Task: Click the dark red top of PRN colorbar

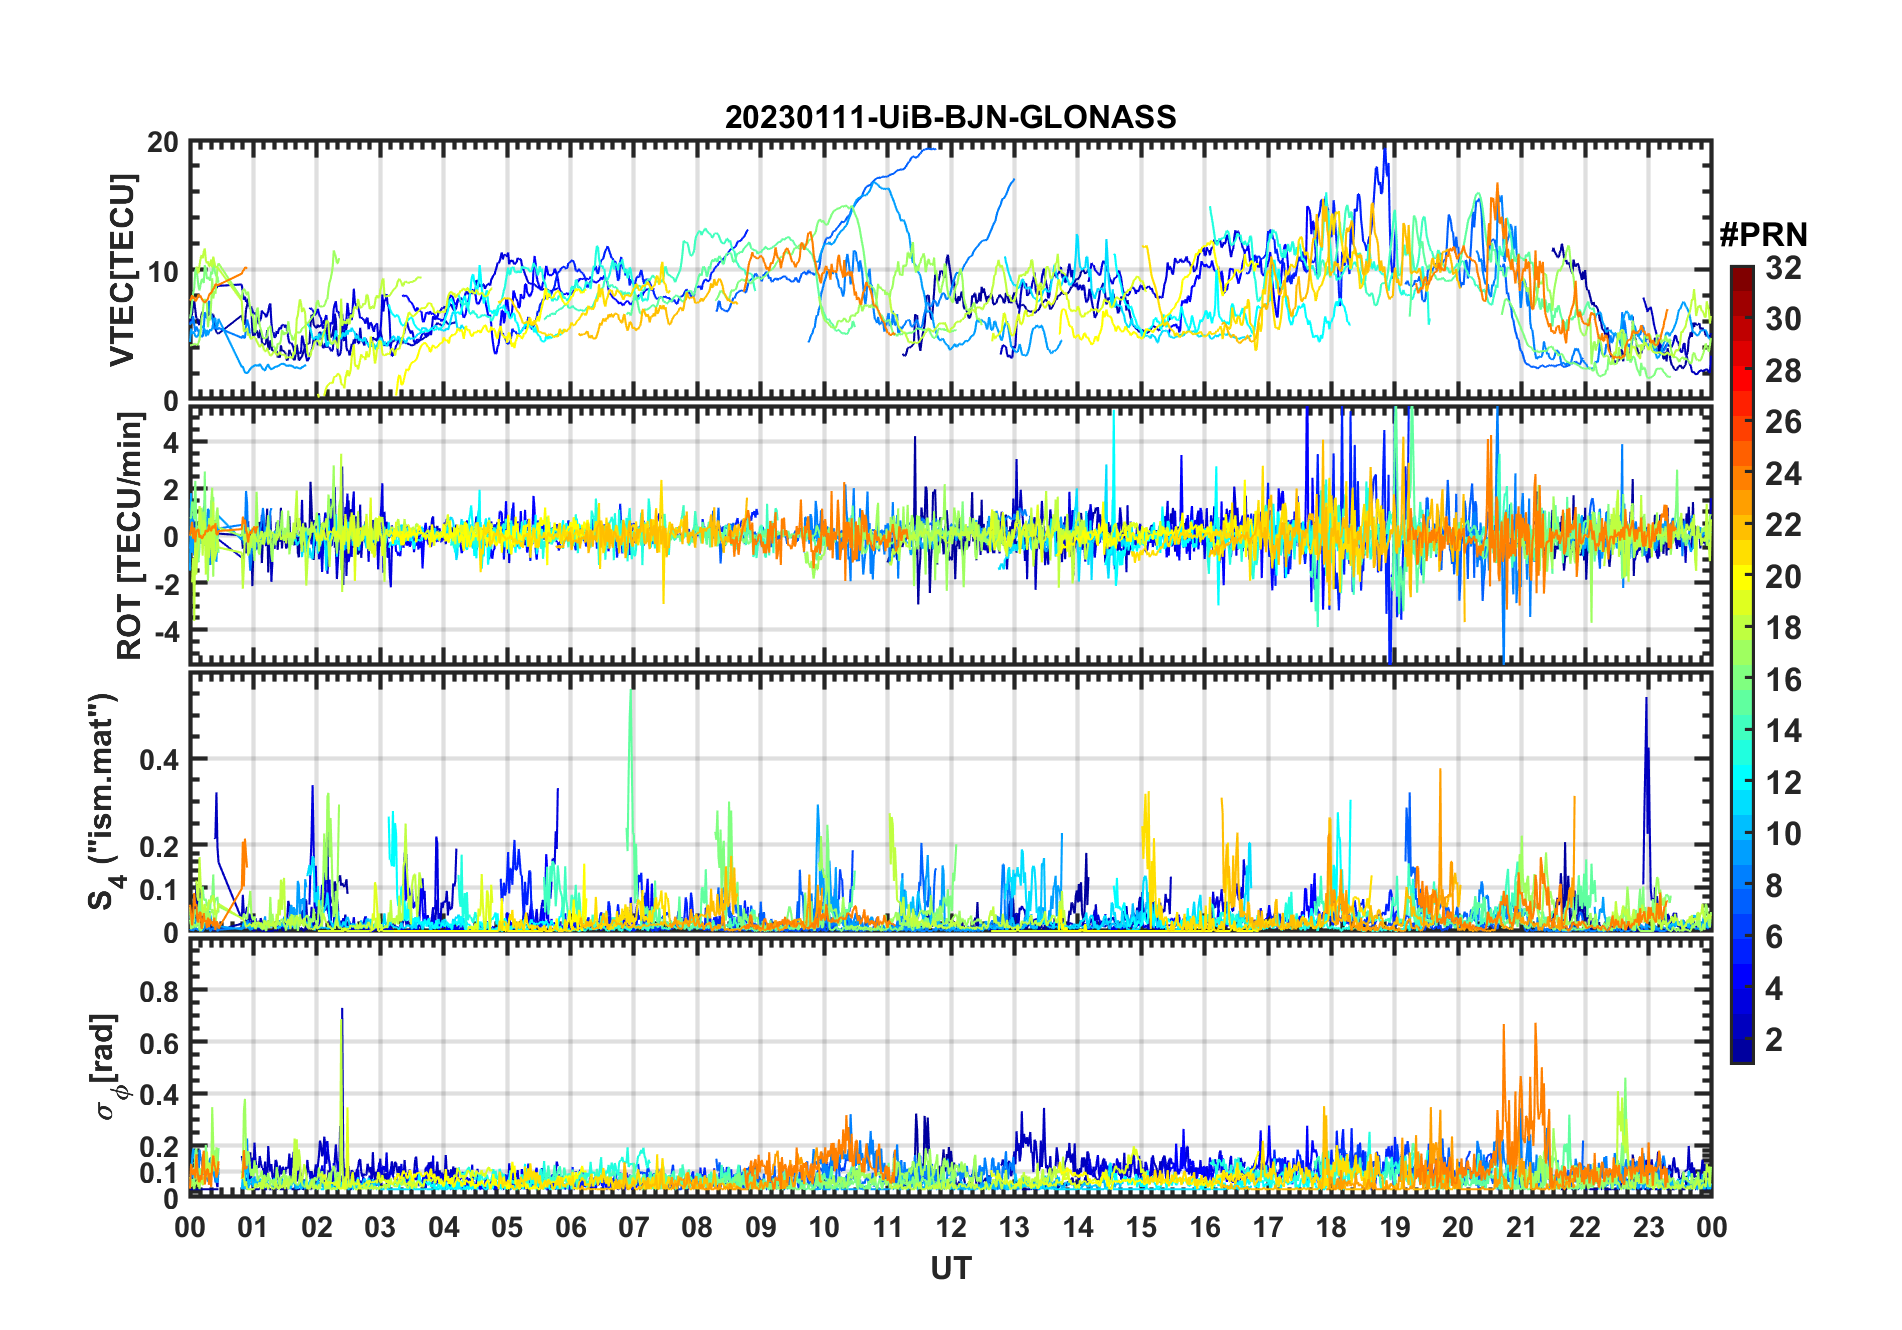Action: (1742, 277)
